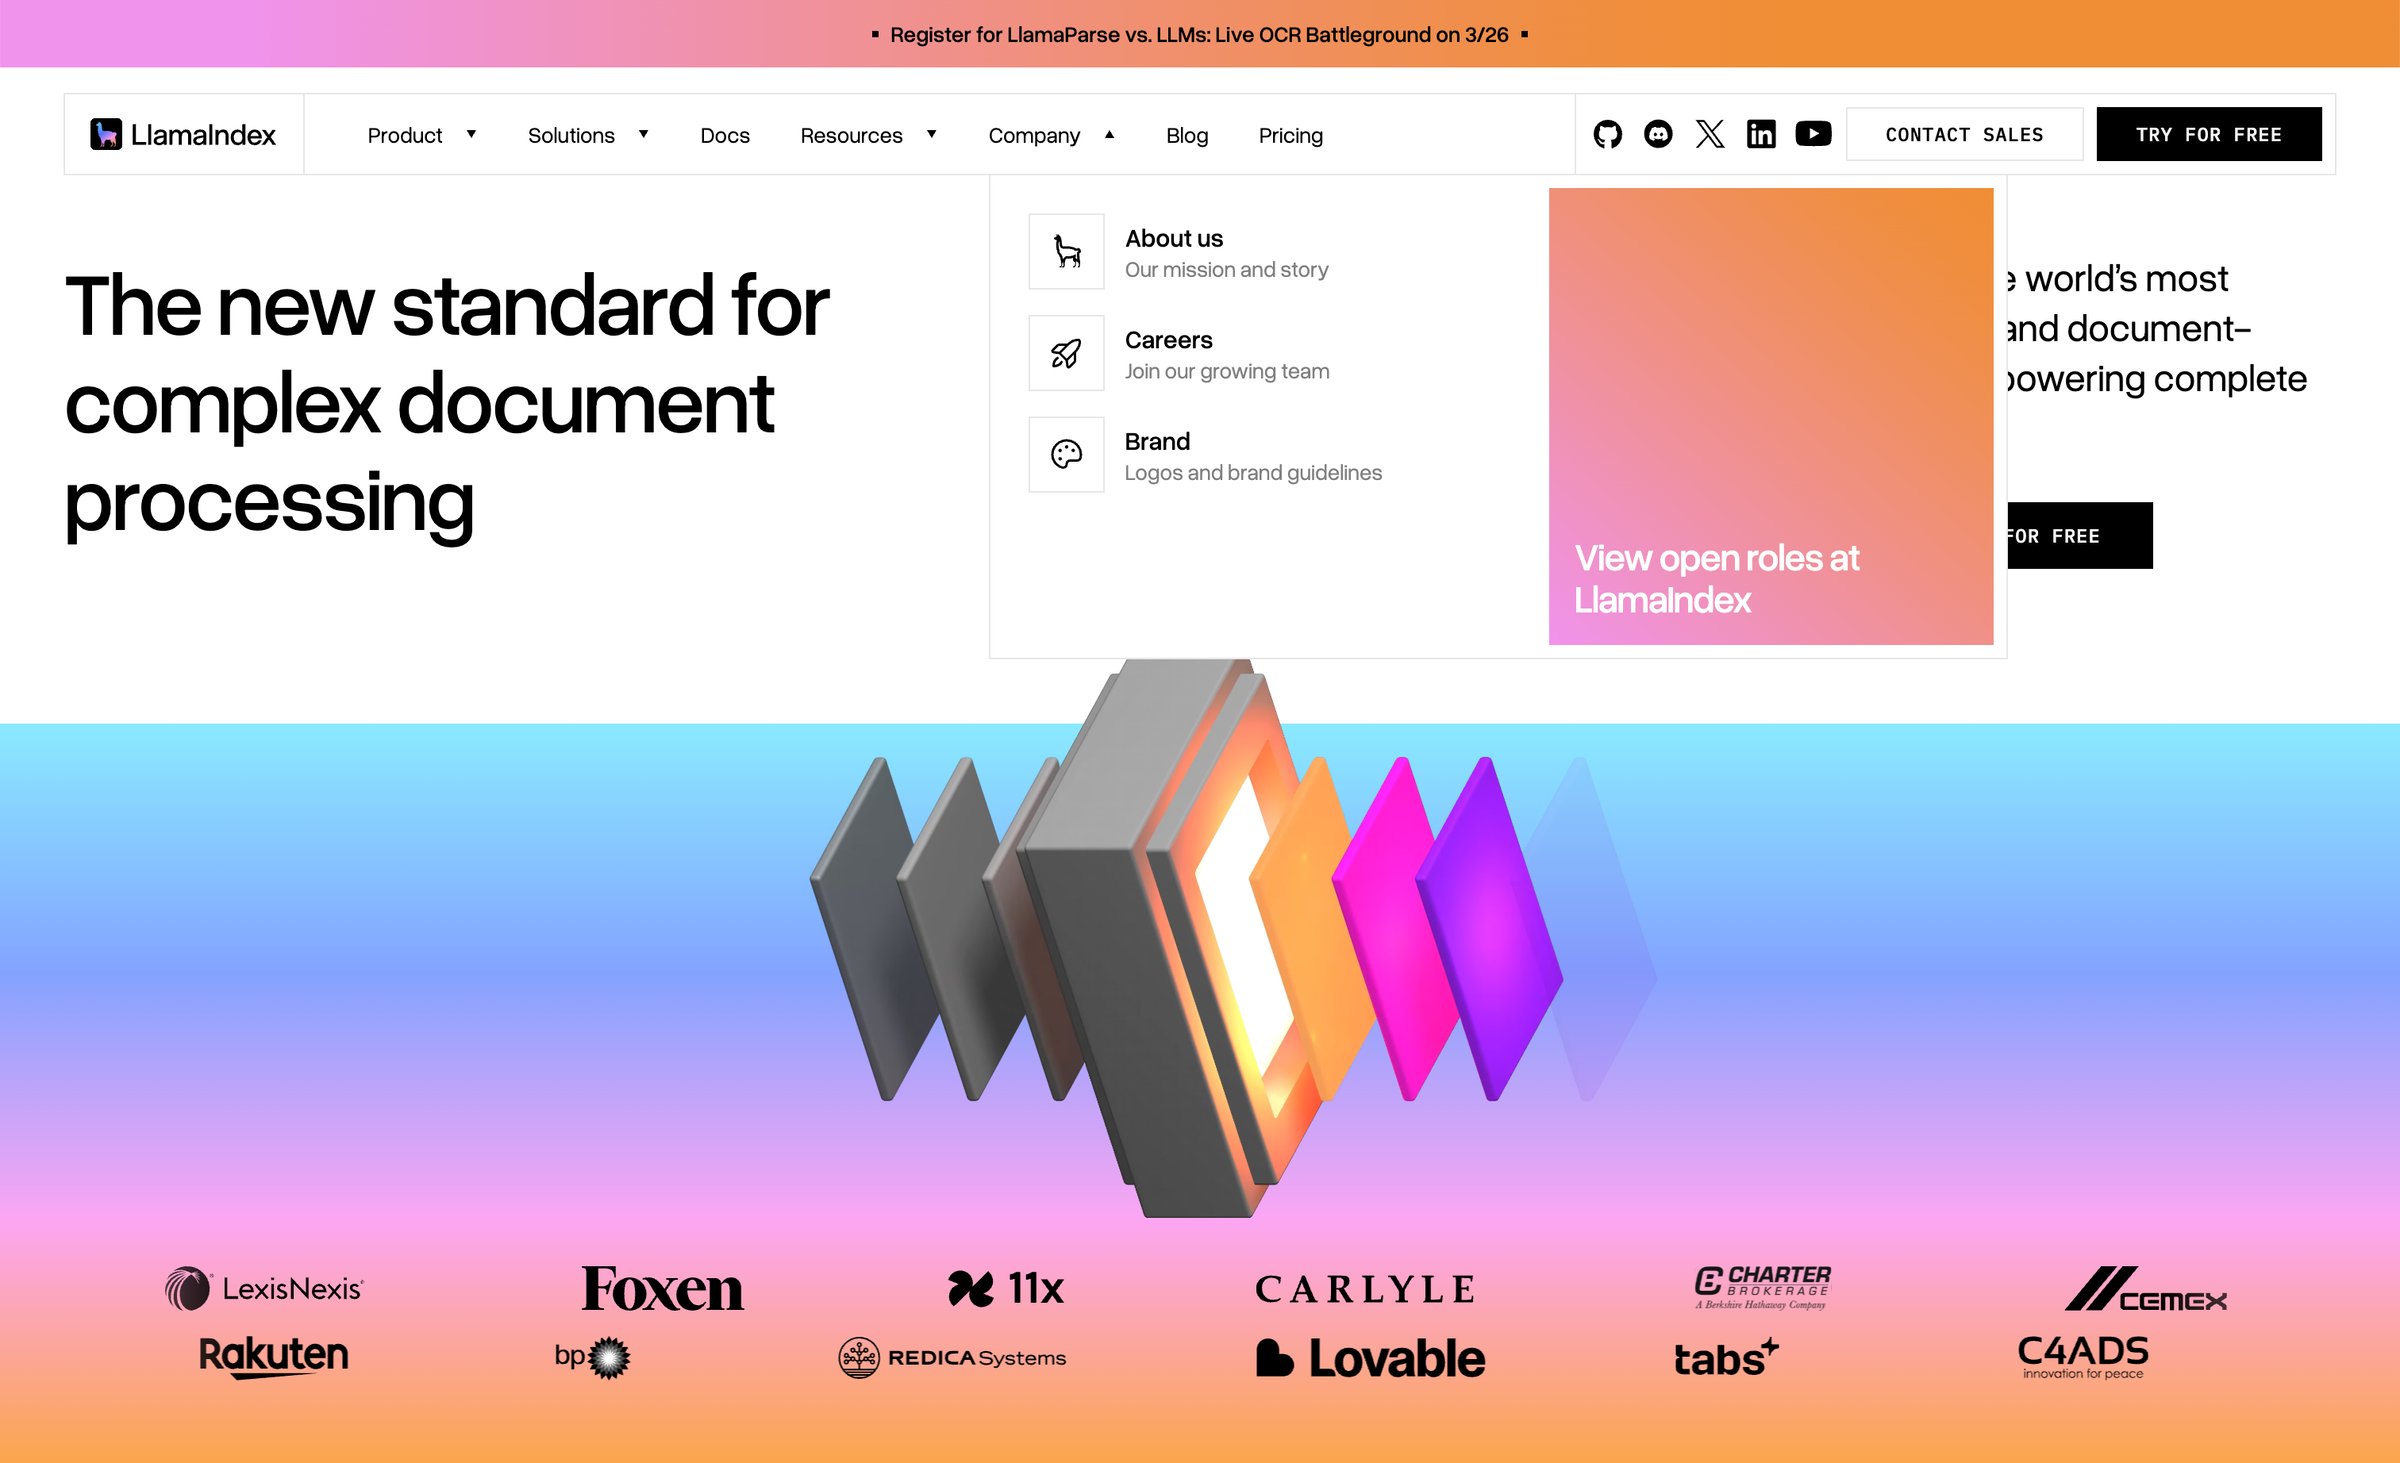This screenshot has height=1463, width=2400.
Task: Click the palette icon beside Brand
Action: tap(1066, 454)
